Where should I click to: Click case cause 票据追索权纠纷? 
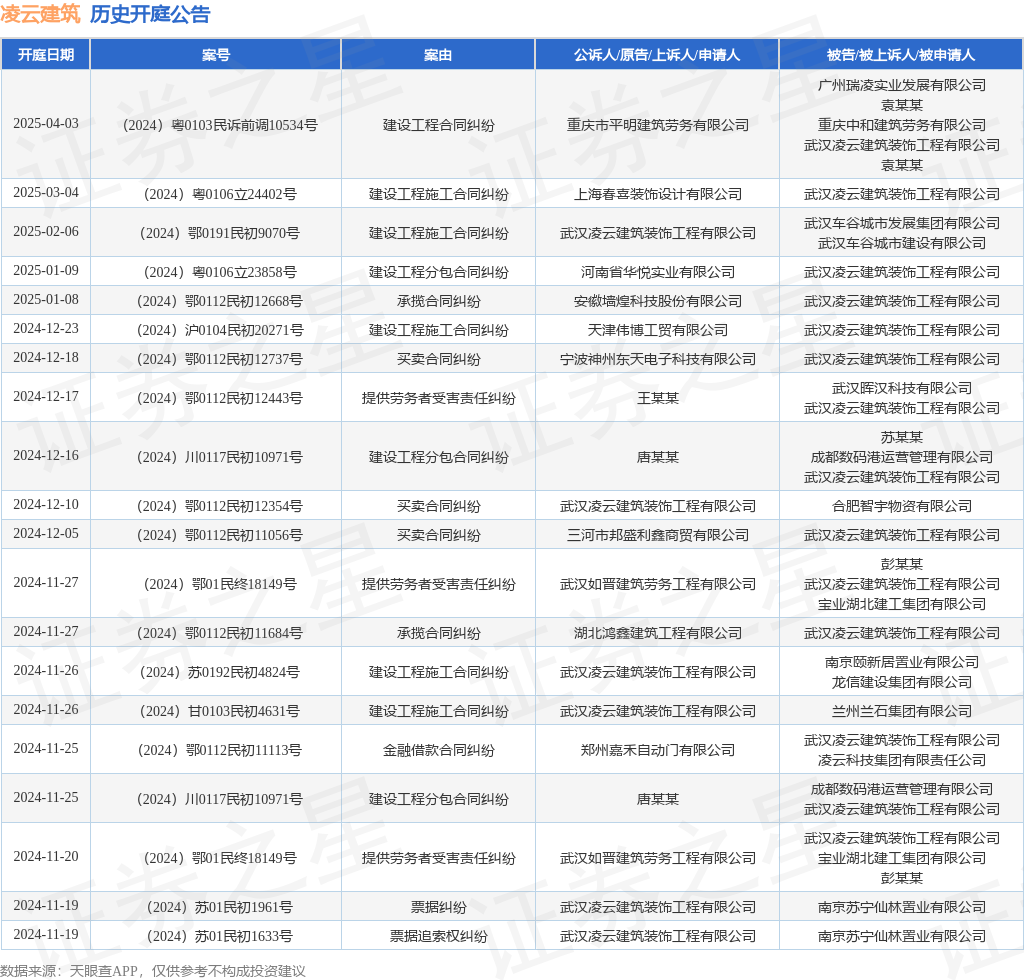tap(438, 936)
